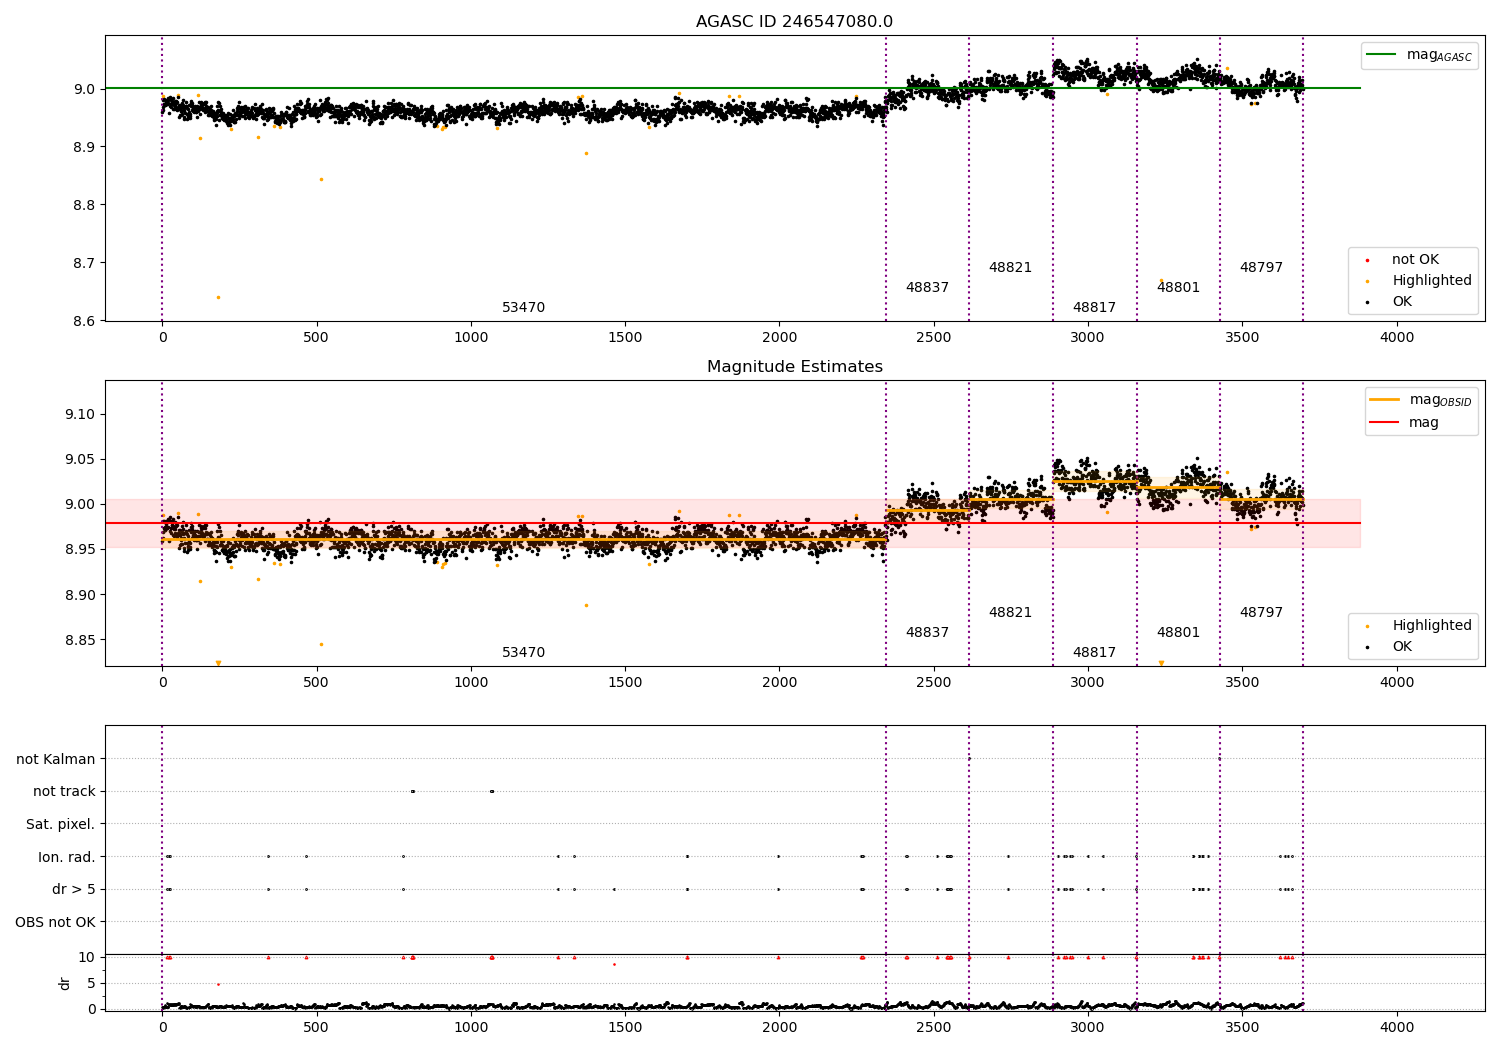Click the 'OBS not OK' axis label
The width and height of the screenshot is (1500, 1050).
click(x=55, y=922)
